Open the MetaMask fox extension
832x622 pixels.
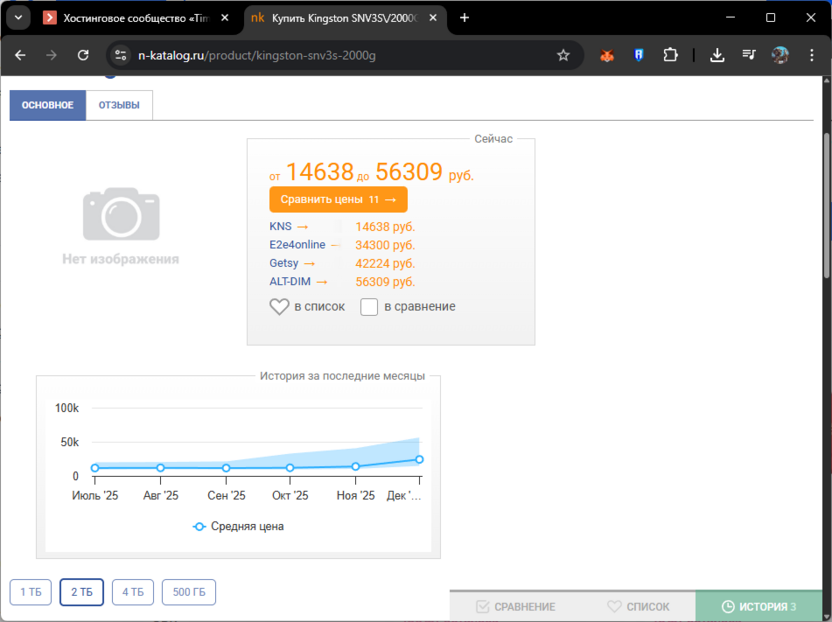[x=607, y=55]
